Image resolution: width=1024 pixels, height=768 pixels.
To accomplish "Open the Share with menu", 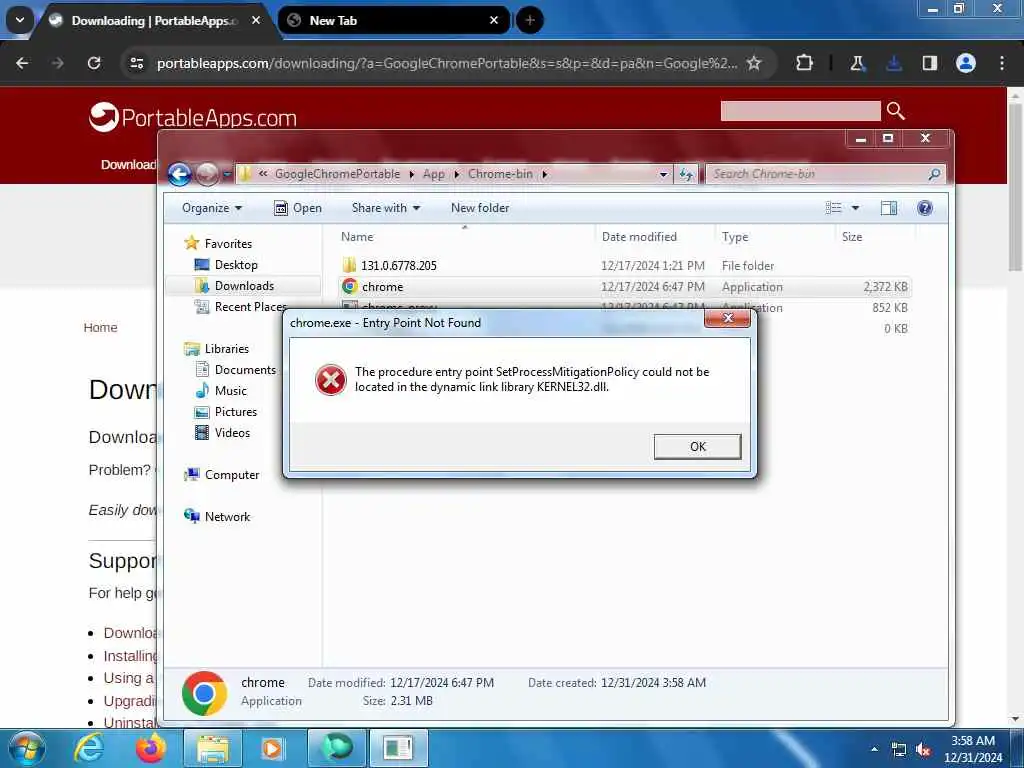I will pos(385,208).
